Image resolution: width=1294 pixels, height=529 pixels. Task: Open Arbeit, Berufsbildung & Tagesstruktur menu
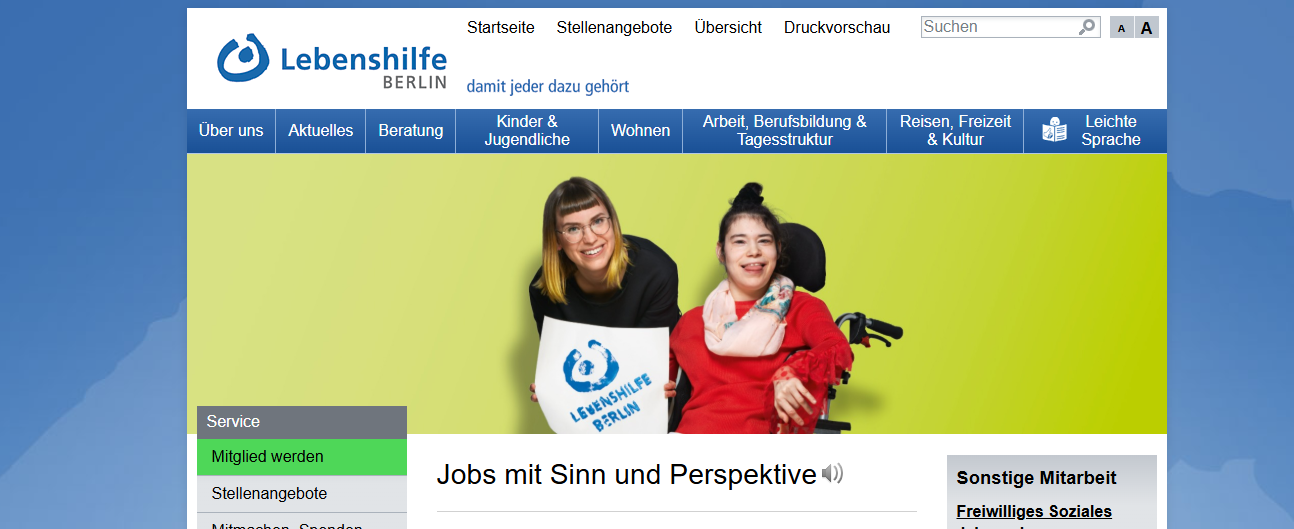pyautogui.click(x=785, y=131)
